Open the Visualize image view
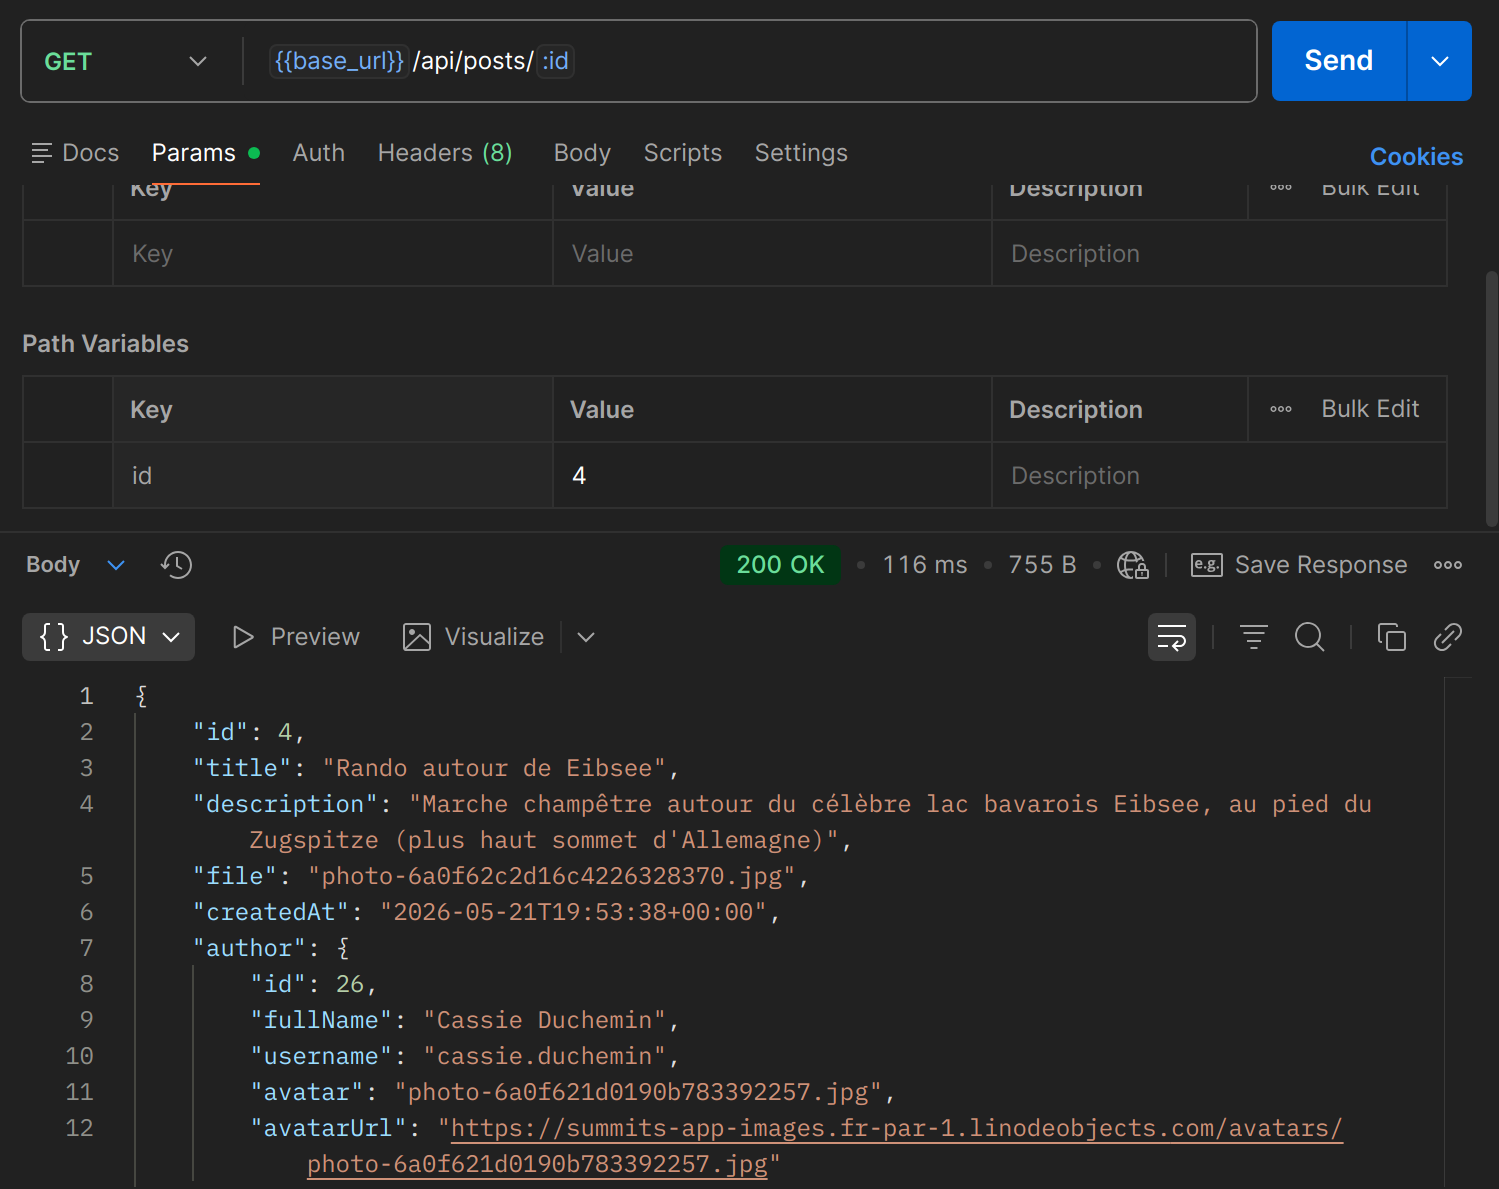 point(473,637)
